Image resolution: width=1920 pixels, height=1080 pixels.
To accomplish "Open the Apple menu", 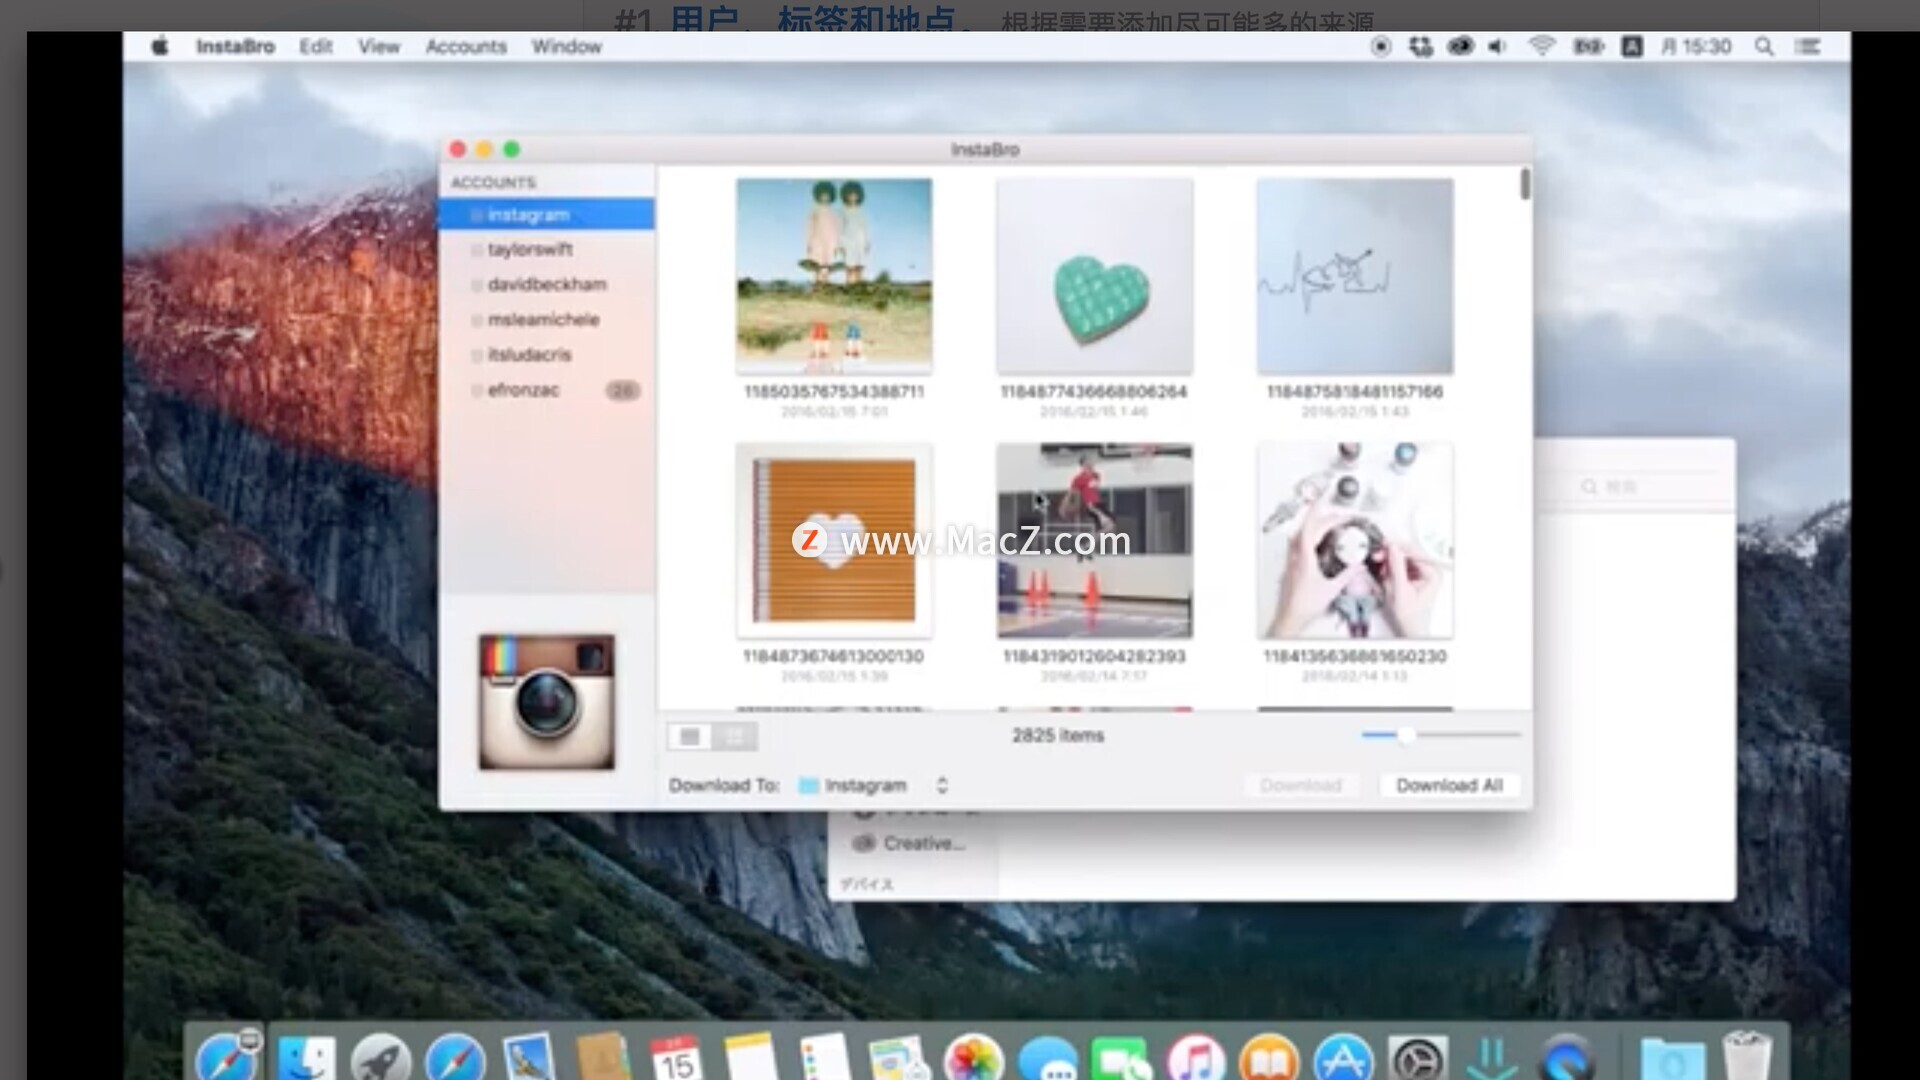I will [x=160, y=46].
